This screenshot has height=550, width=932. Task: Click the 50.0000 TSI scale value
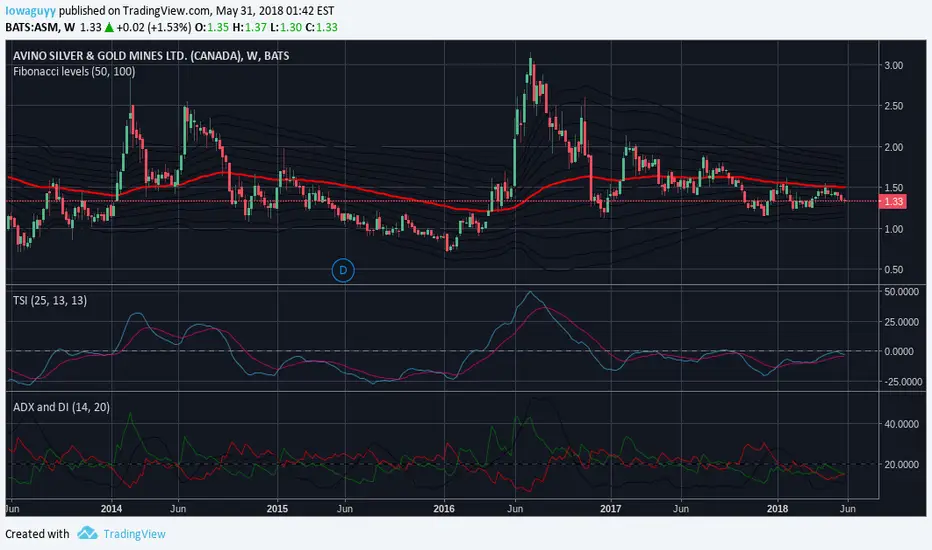[902, 292]
